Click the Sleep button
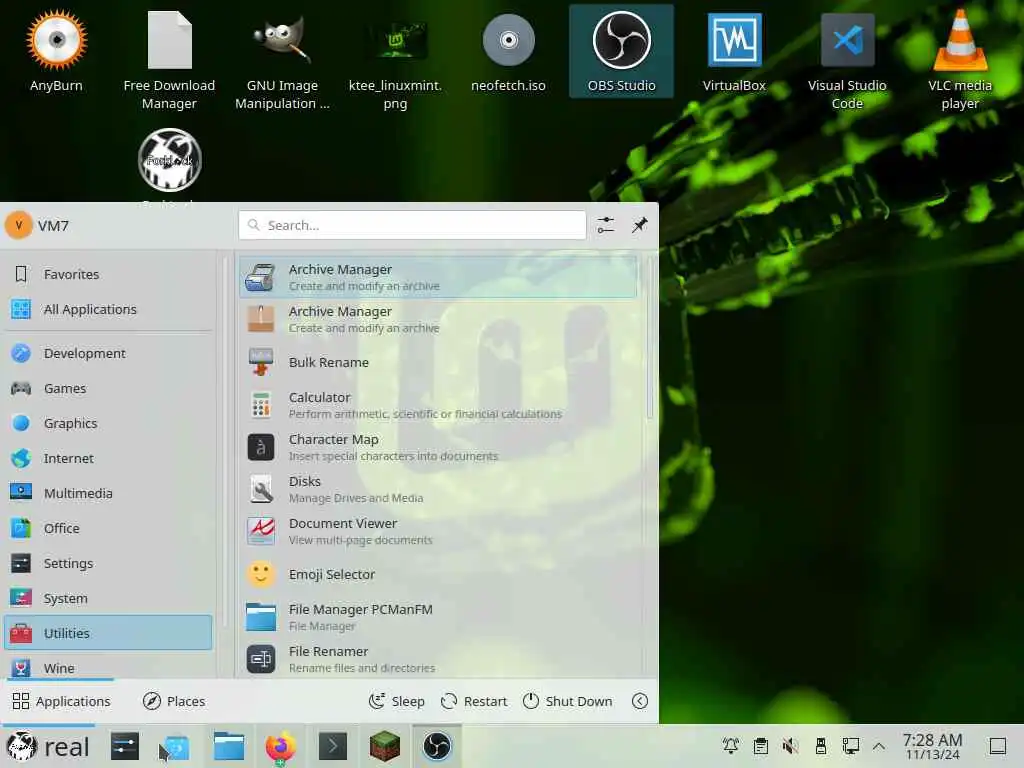Image resolution: width=1024 pixels, height=768 pixels. point(396,701)
